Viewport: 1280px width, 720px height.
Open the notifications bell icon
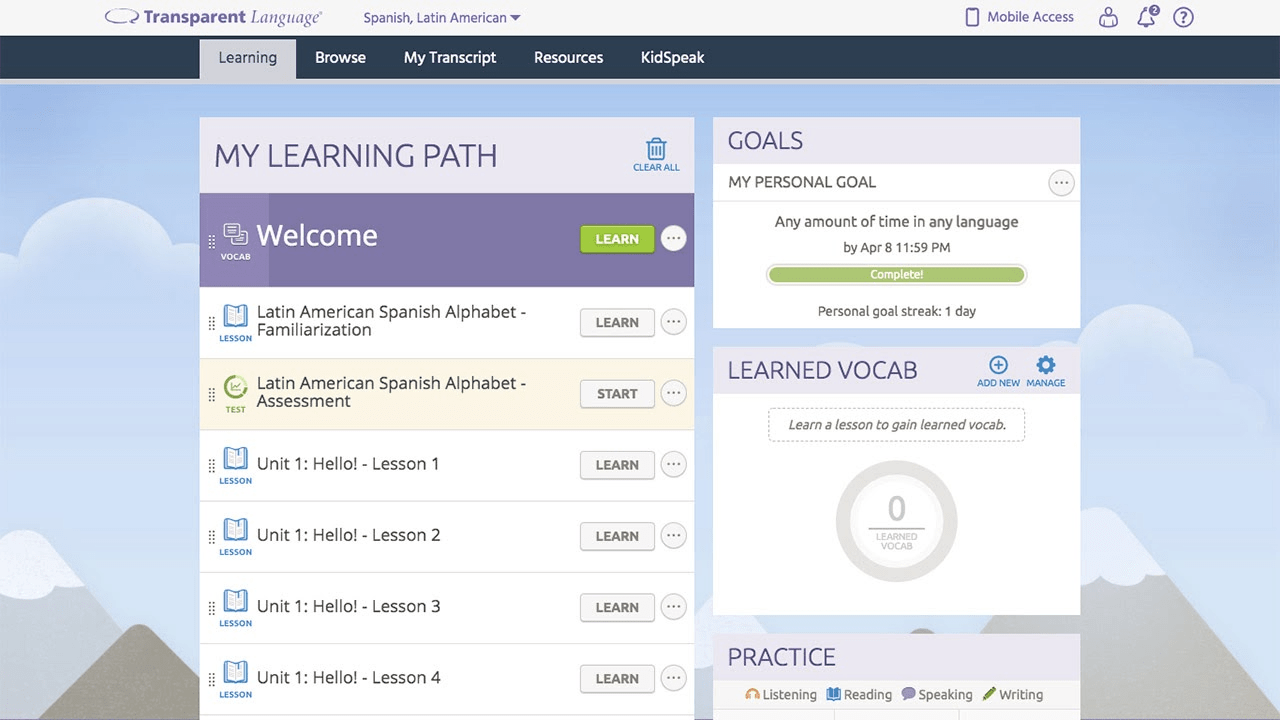click(1146, 17)
